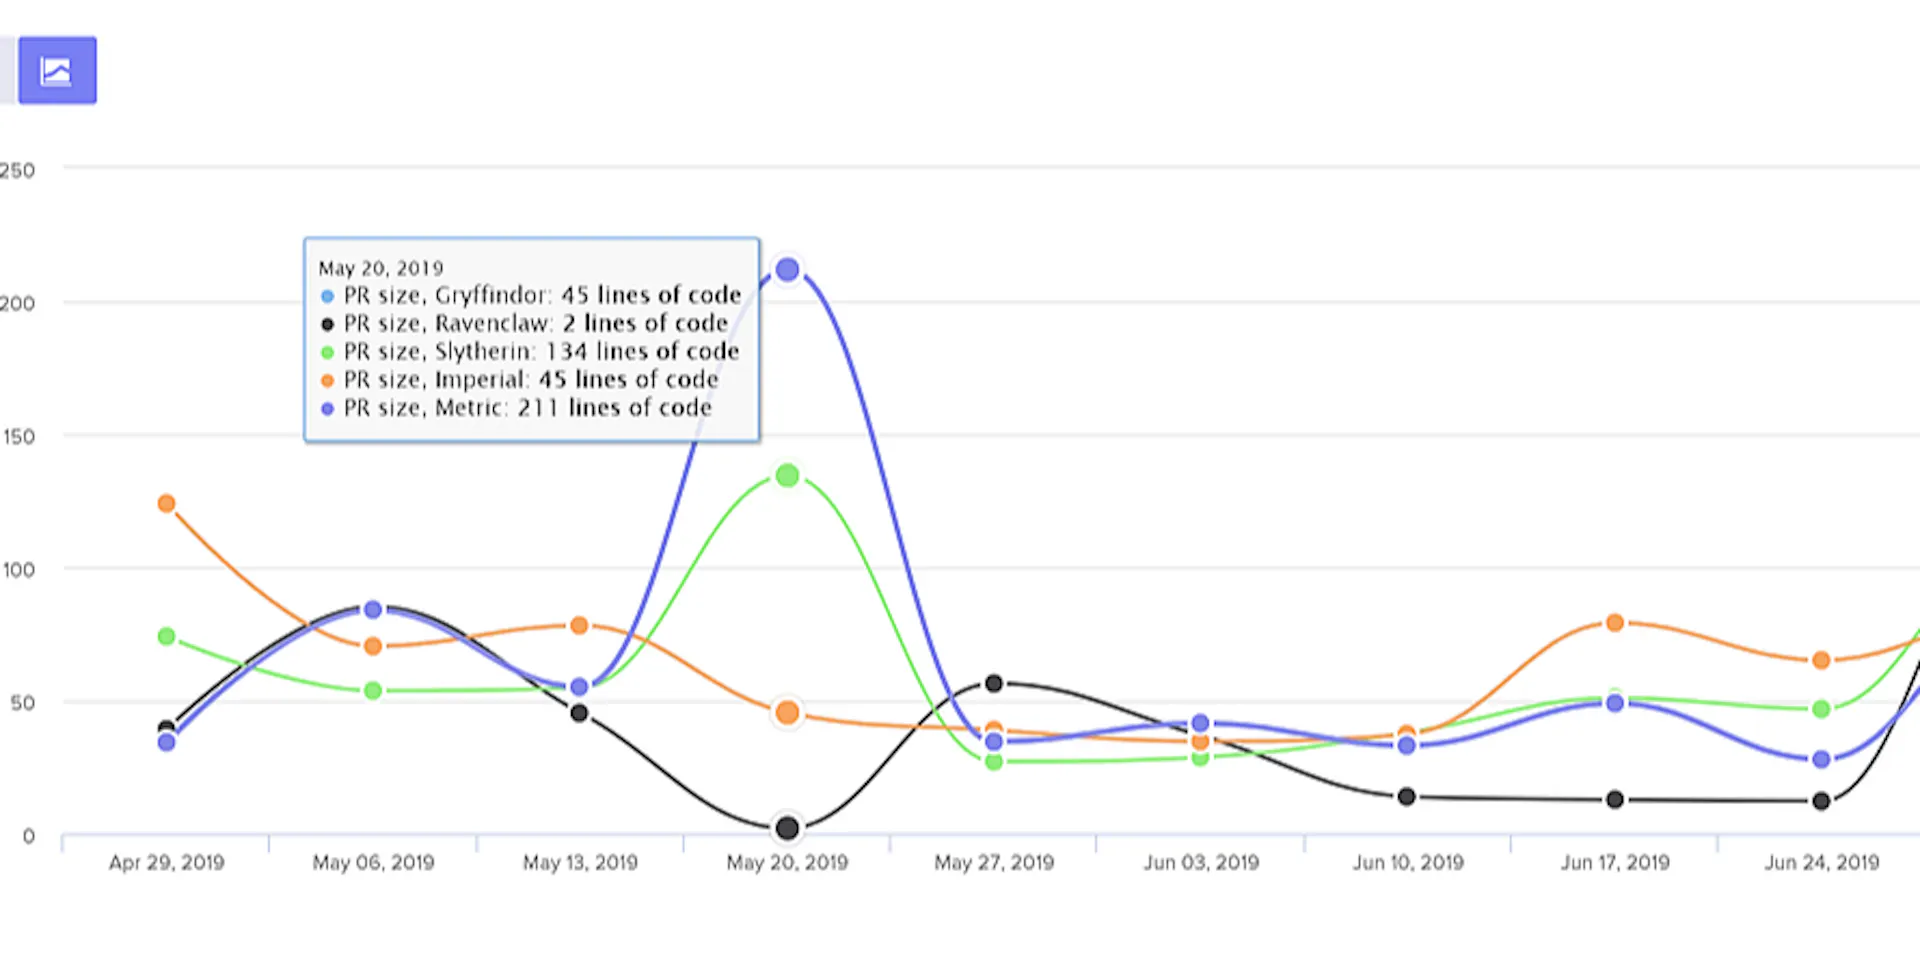1920x959 pixels.
Task: Click the black Ravenclaw point on May 13
Action: [579, 713]
